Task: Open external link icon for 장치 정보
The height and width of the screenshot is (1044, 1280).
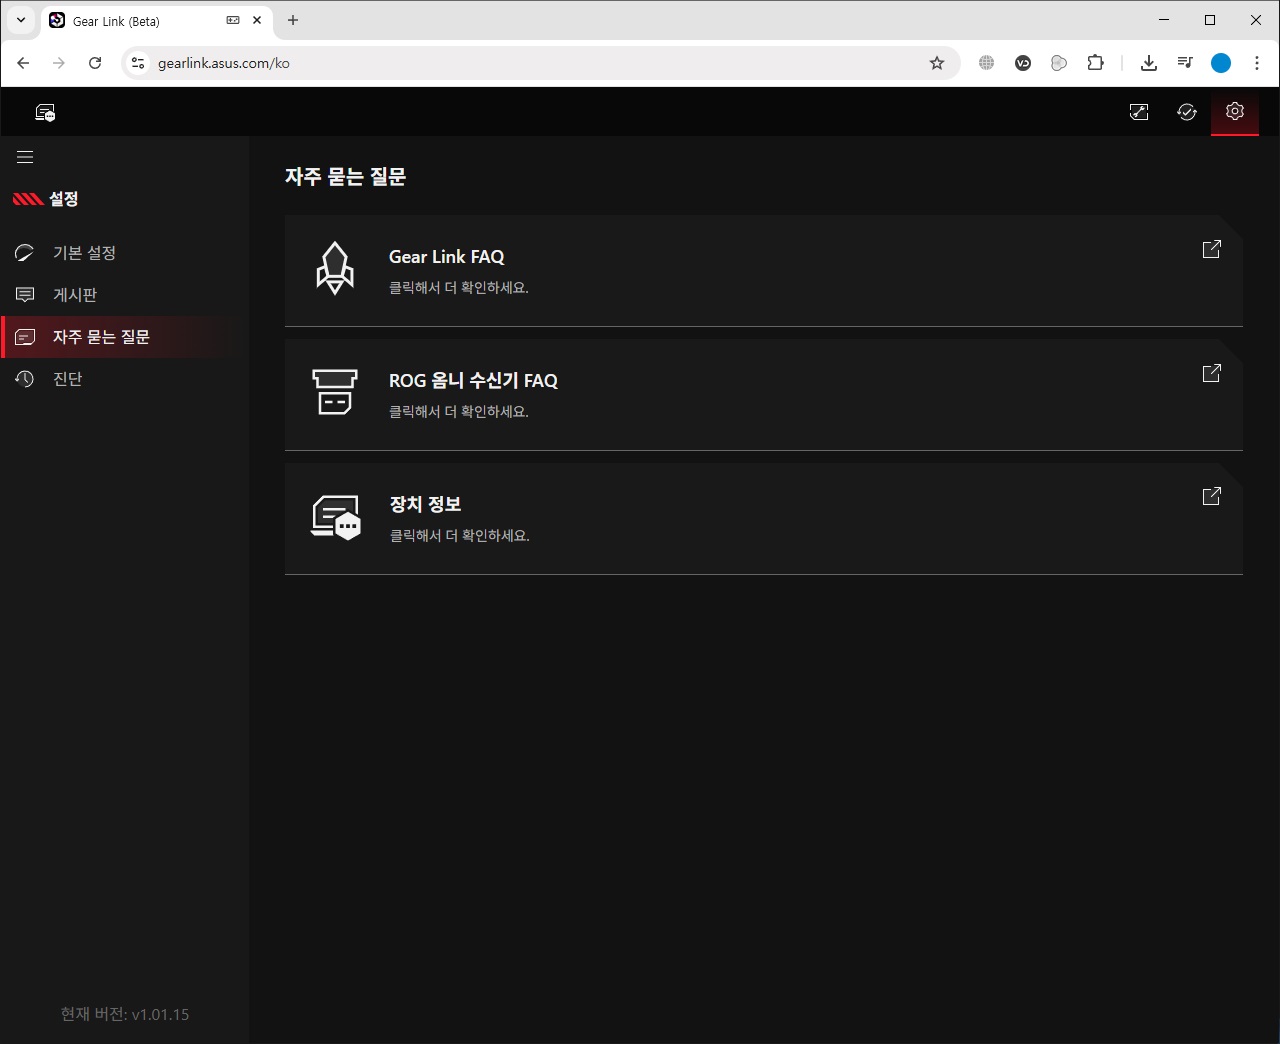Action: pos(1211,496)
